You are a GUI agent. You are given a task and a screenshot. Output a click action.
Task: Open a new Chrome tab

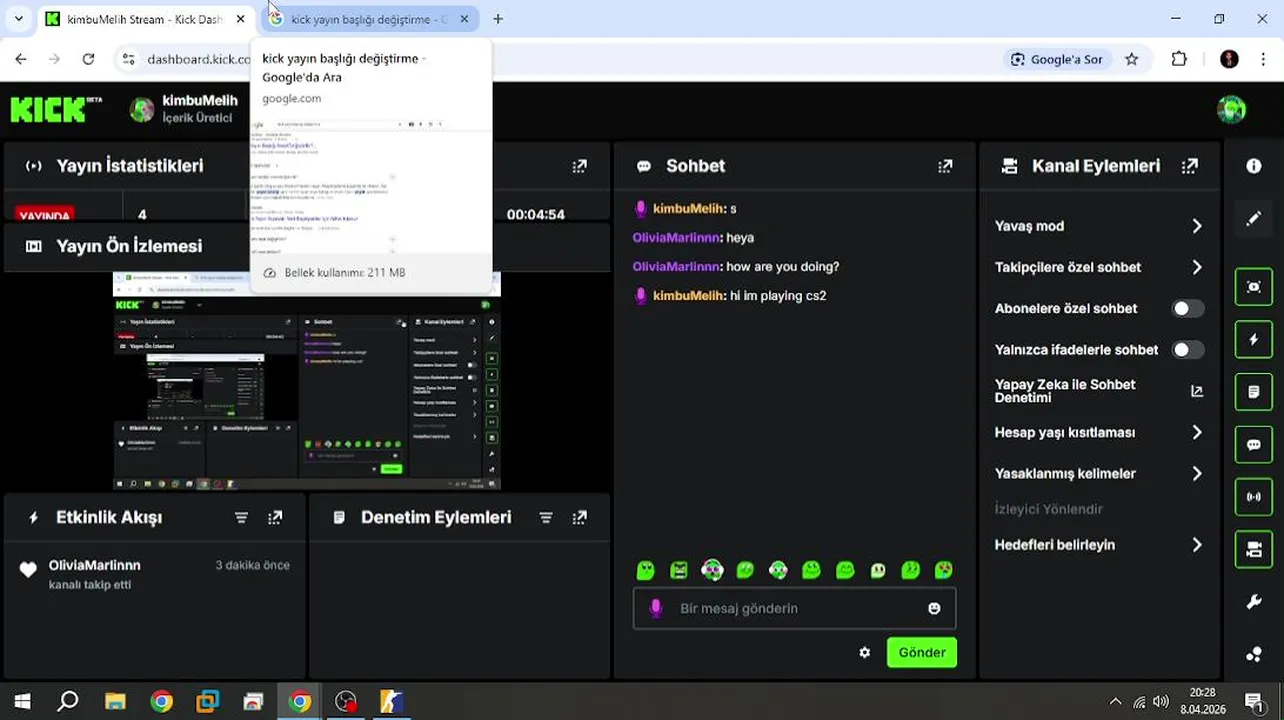pos(498,19)
